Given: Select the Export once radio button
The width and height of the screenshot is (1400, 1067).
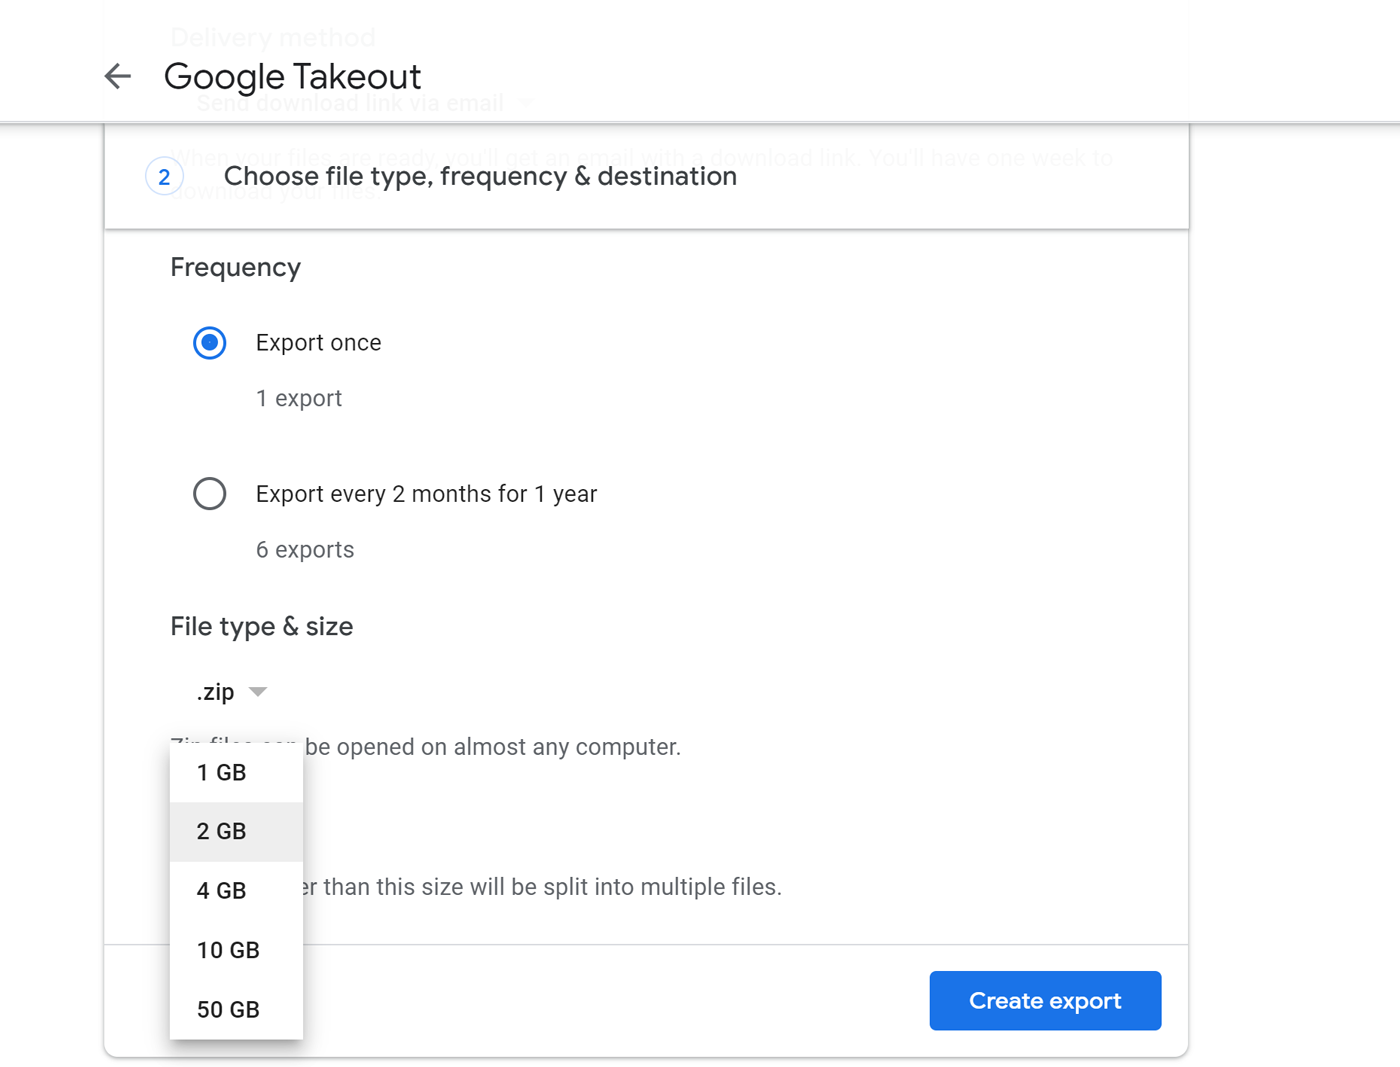Looking at the screenshot, I should pos(210,343).
